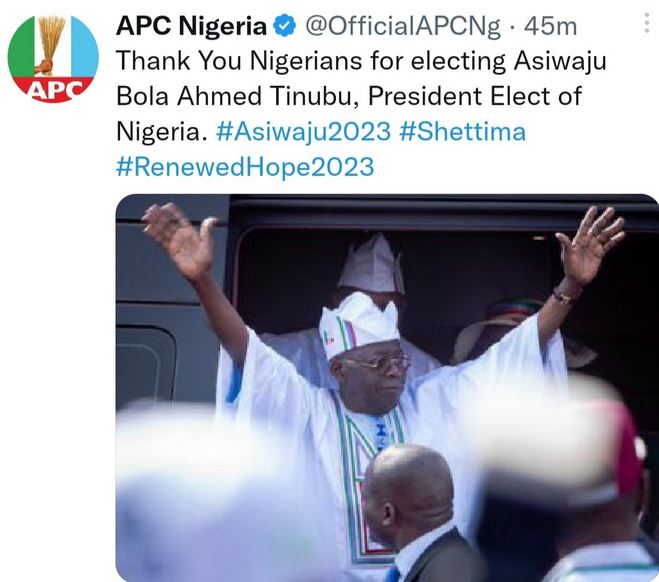The height and width of the screenshot is (582, 659).
Task: Click the APC Nigeria display name
Action: coord(192,24)
